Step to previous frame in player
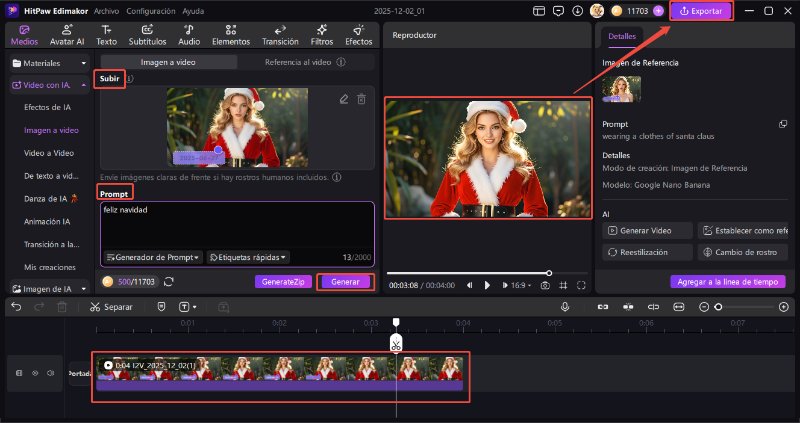Image resolution: width=800 pixels, height=423 pixels. (x=469, y=285)
